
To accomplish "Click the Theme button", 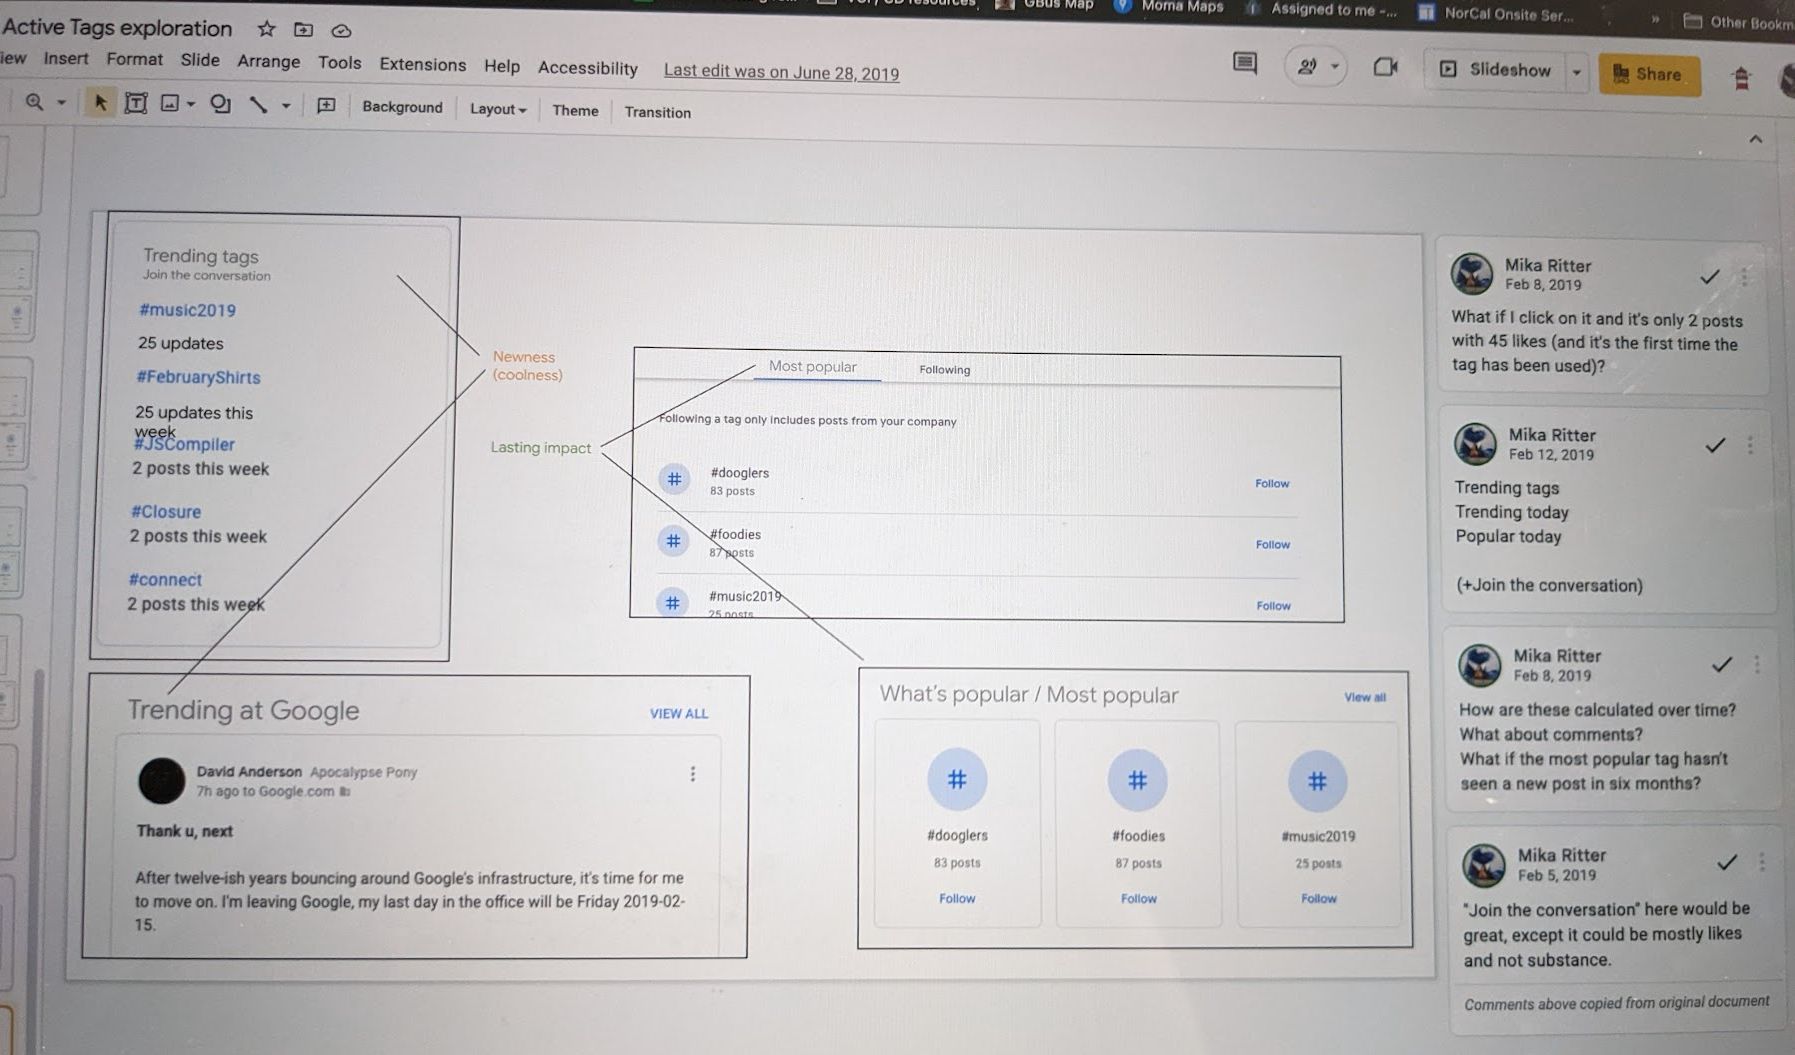I will click(x=575, y=110).
